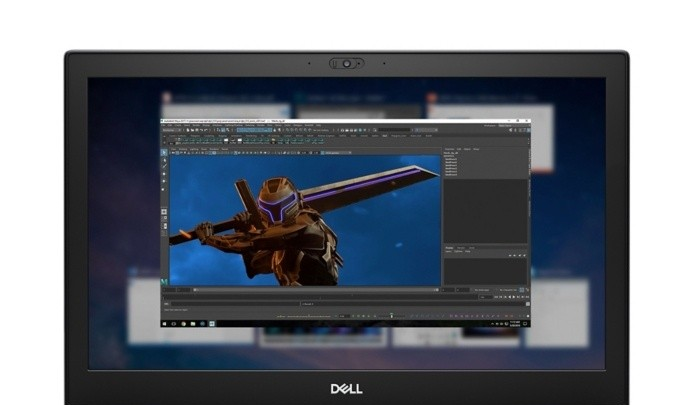
Task: Open File Explorer from the taskbar
Action: (193, 324)
